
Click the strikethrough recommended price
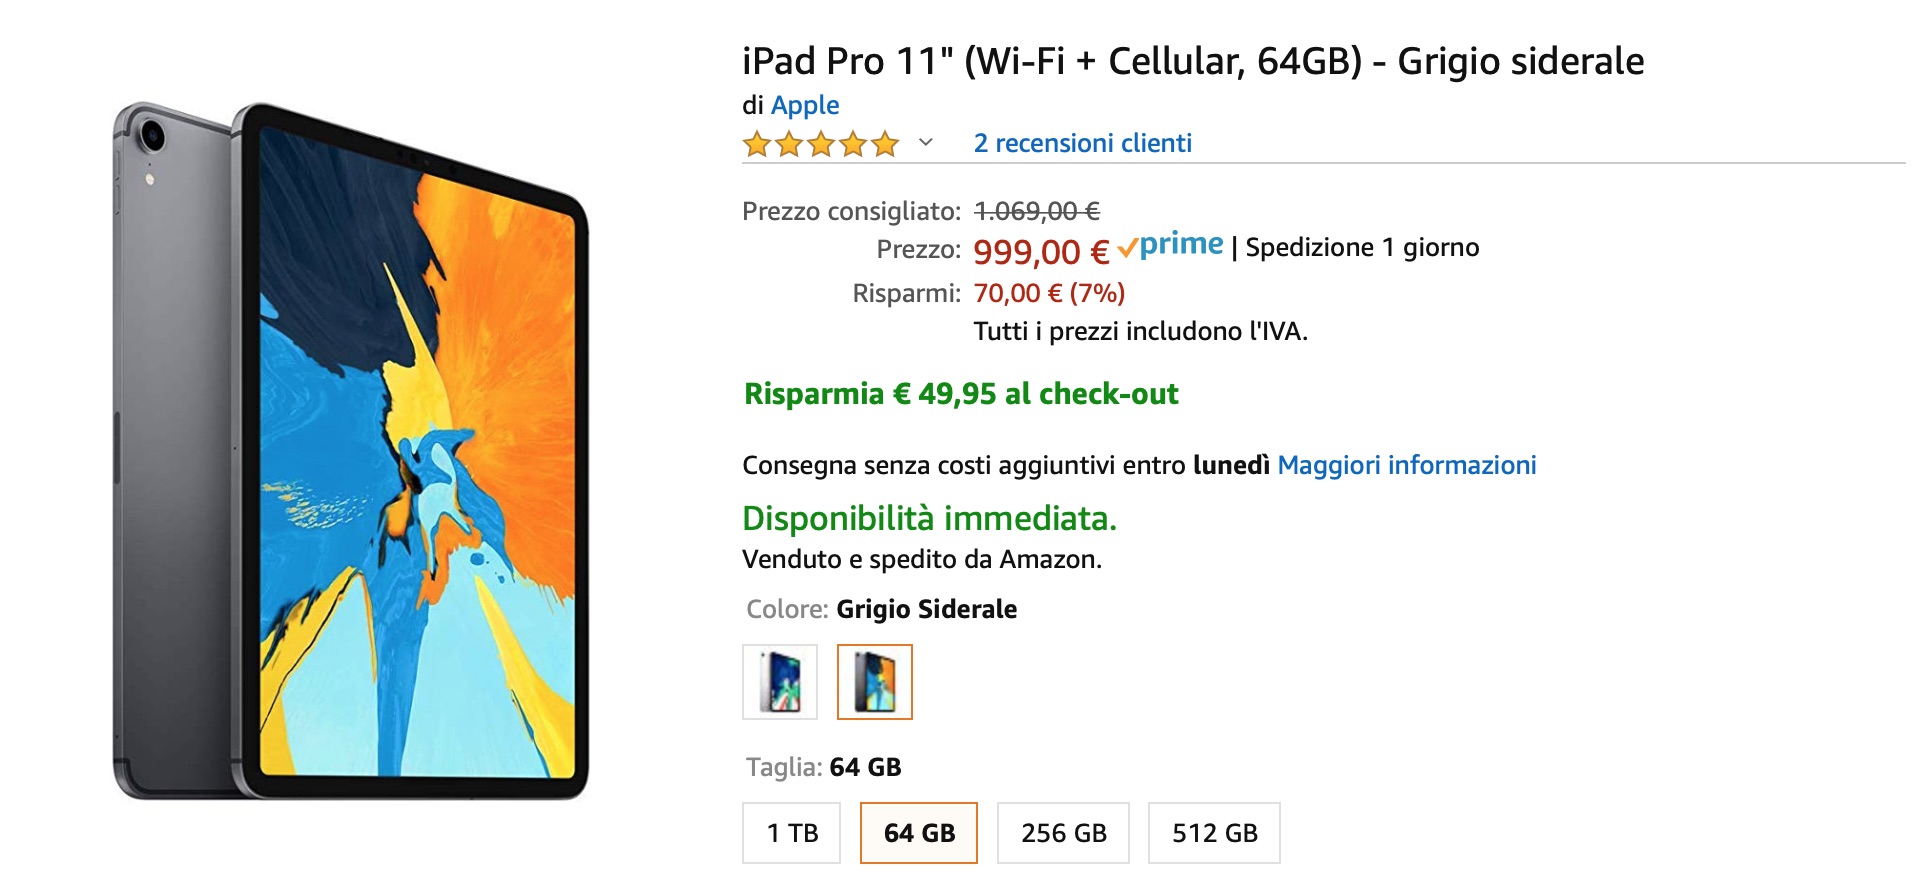tap(1035, 210)
